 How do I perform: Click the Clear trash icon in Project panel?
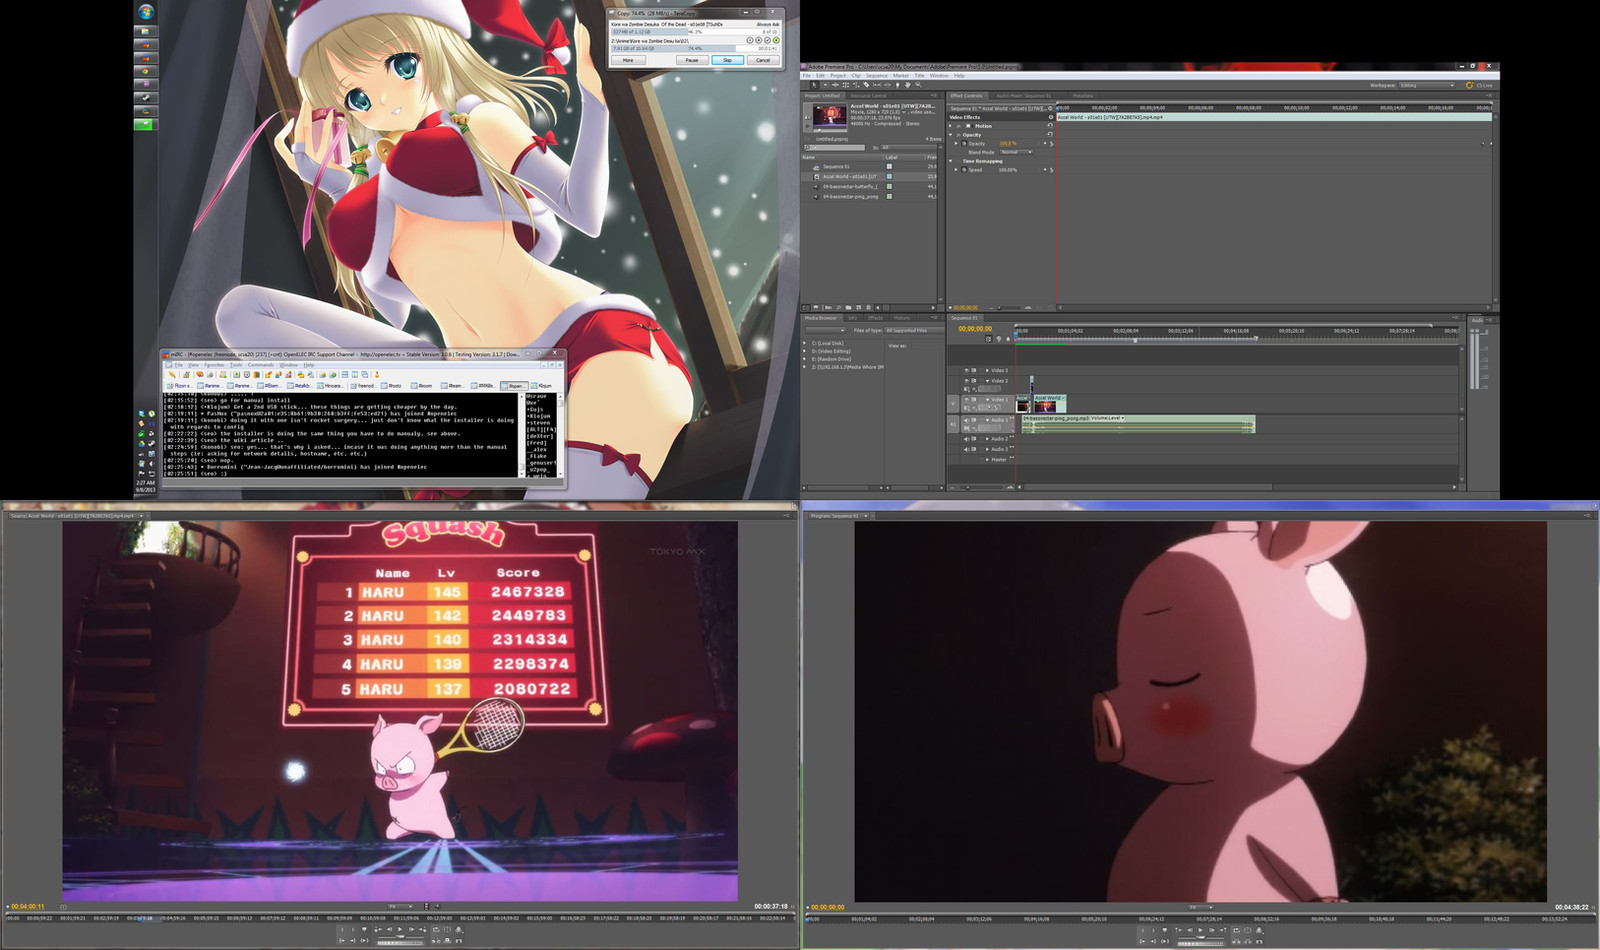tap(869, 308)
